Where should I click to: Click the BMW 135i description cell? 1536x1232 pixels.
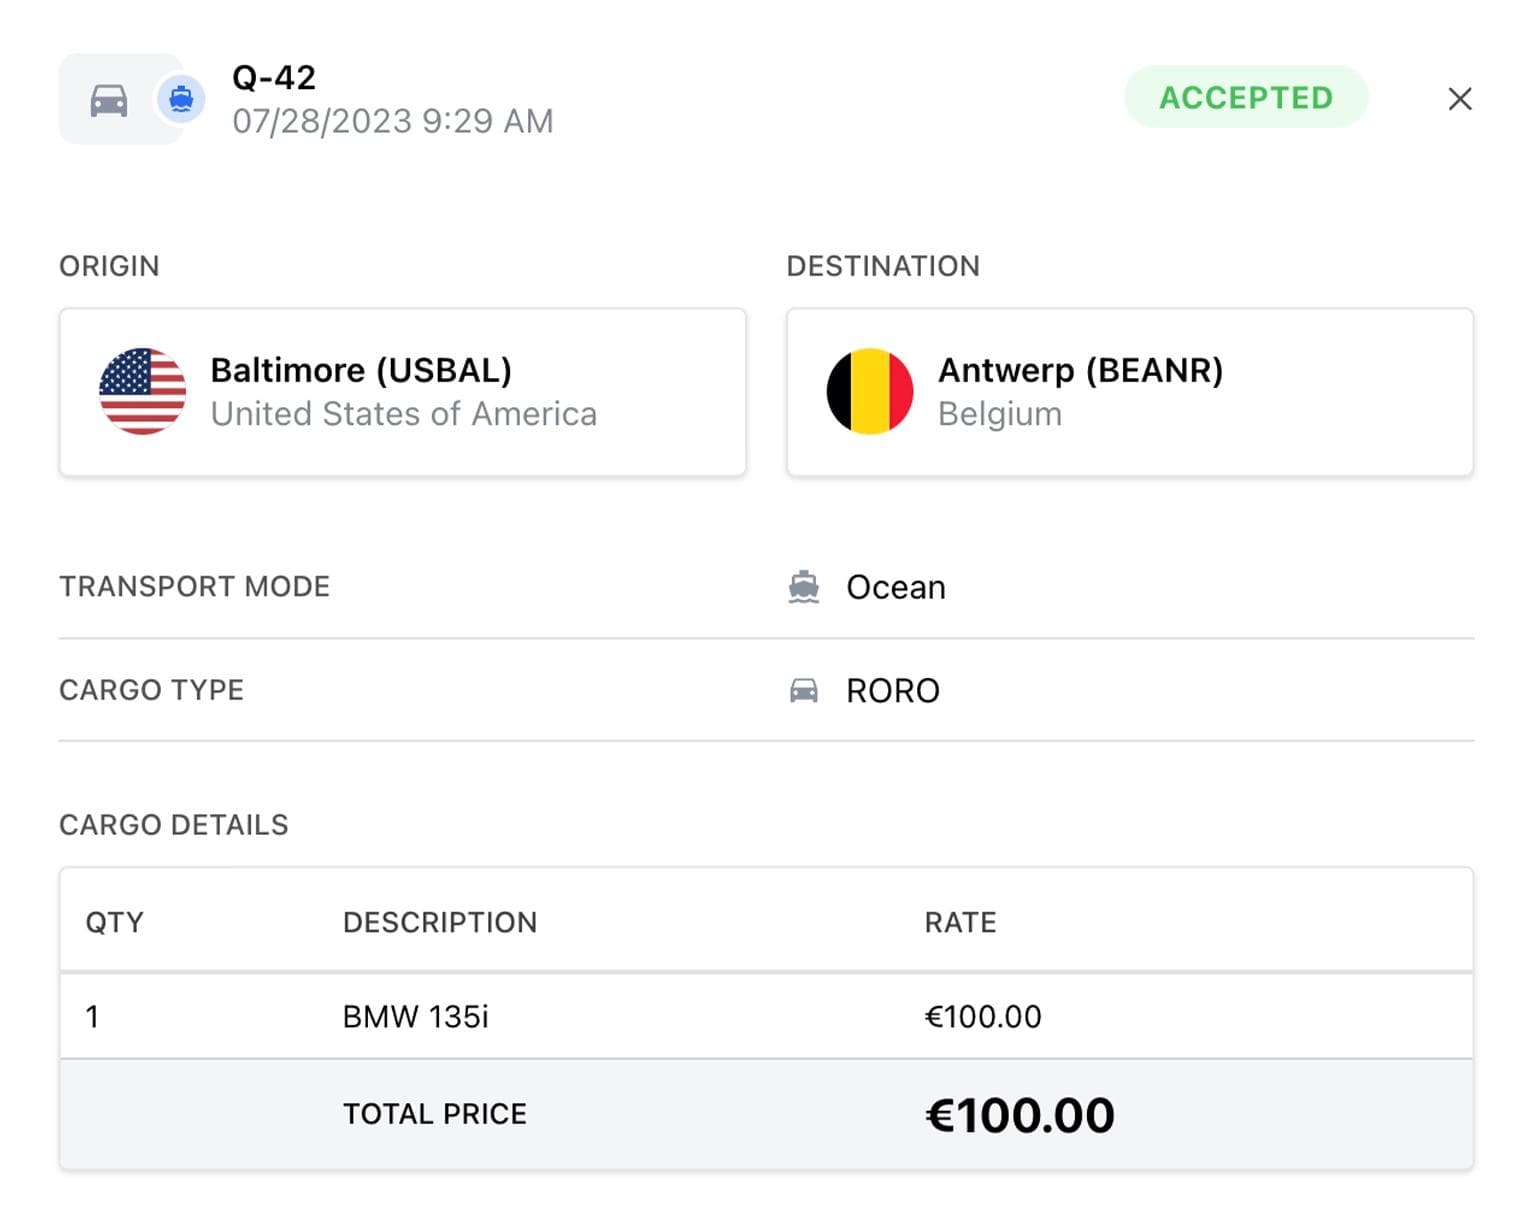(x=415, y=1017)
